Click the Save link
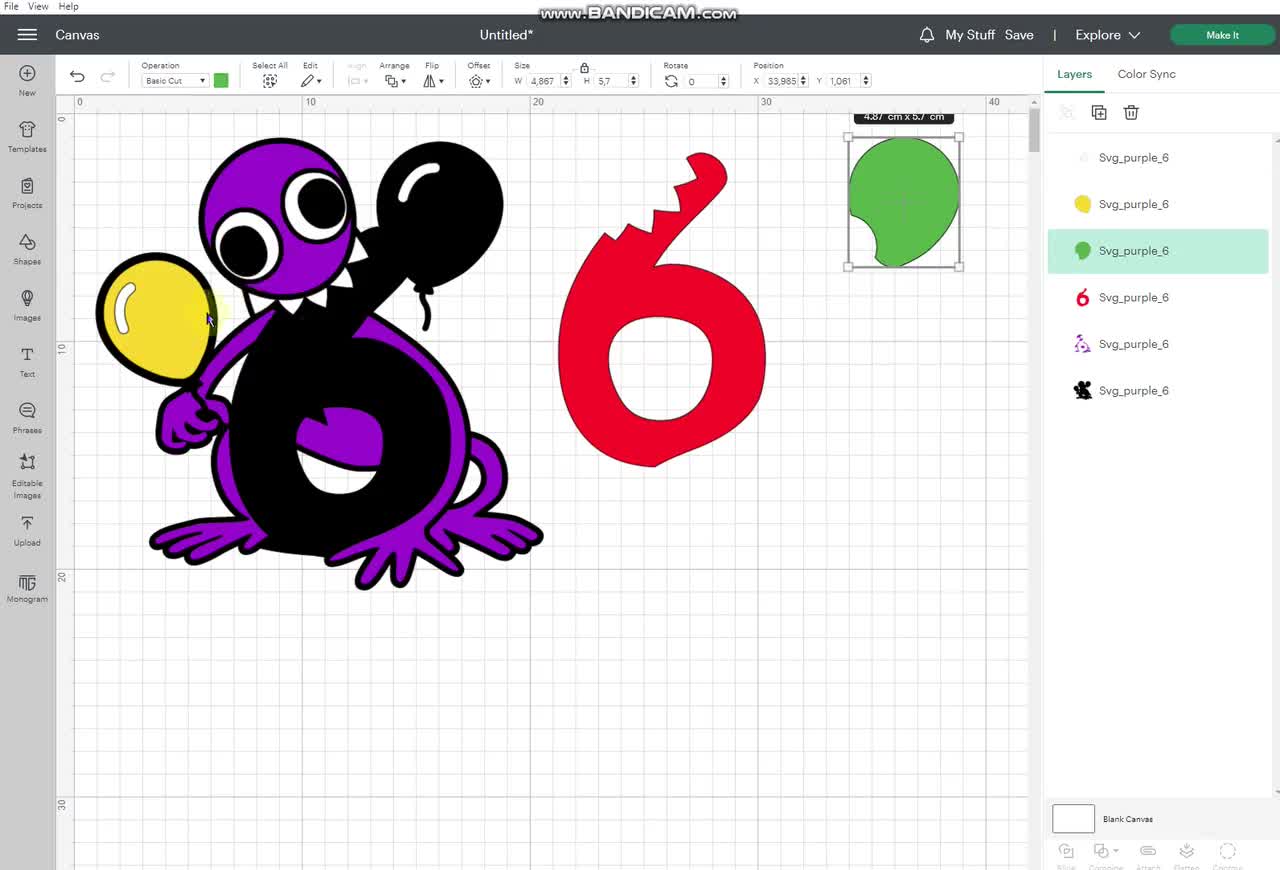The image size is (1280, 870). tap(1019, 35)
